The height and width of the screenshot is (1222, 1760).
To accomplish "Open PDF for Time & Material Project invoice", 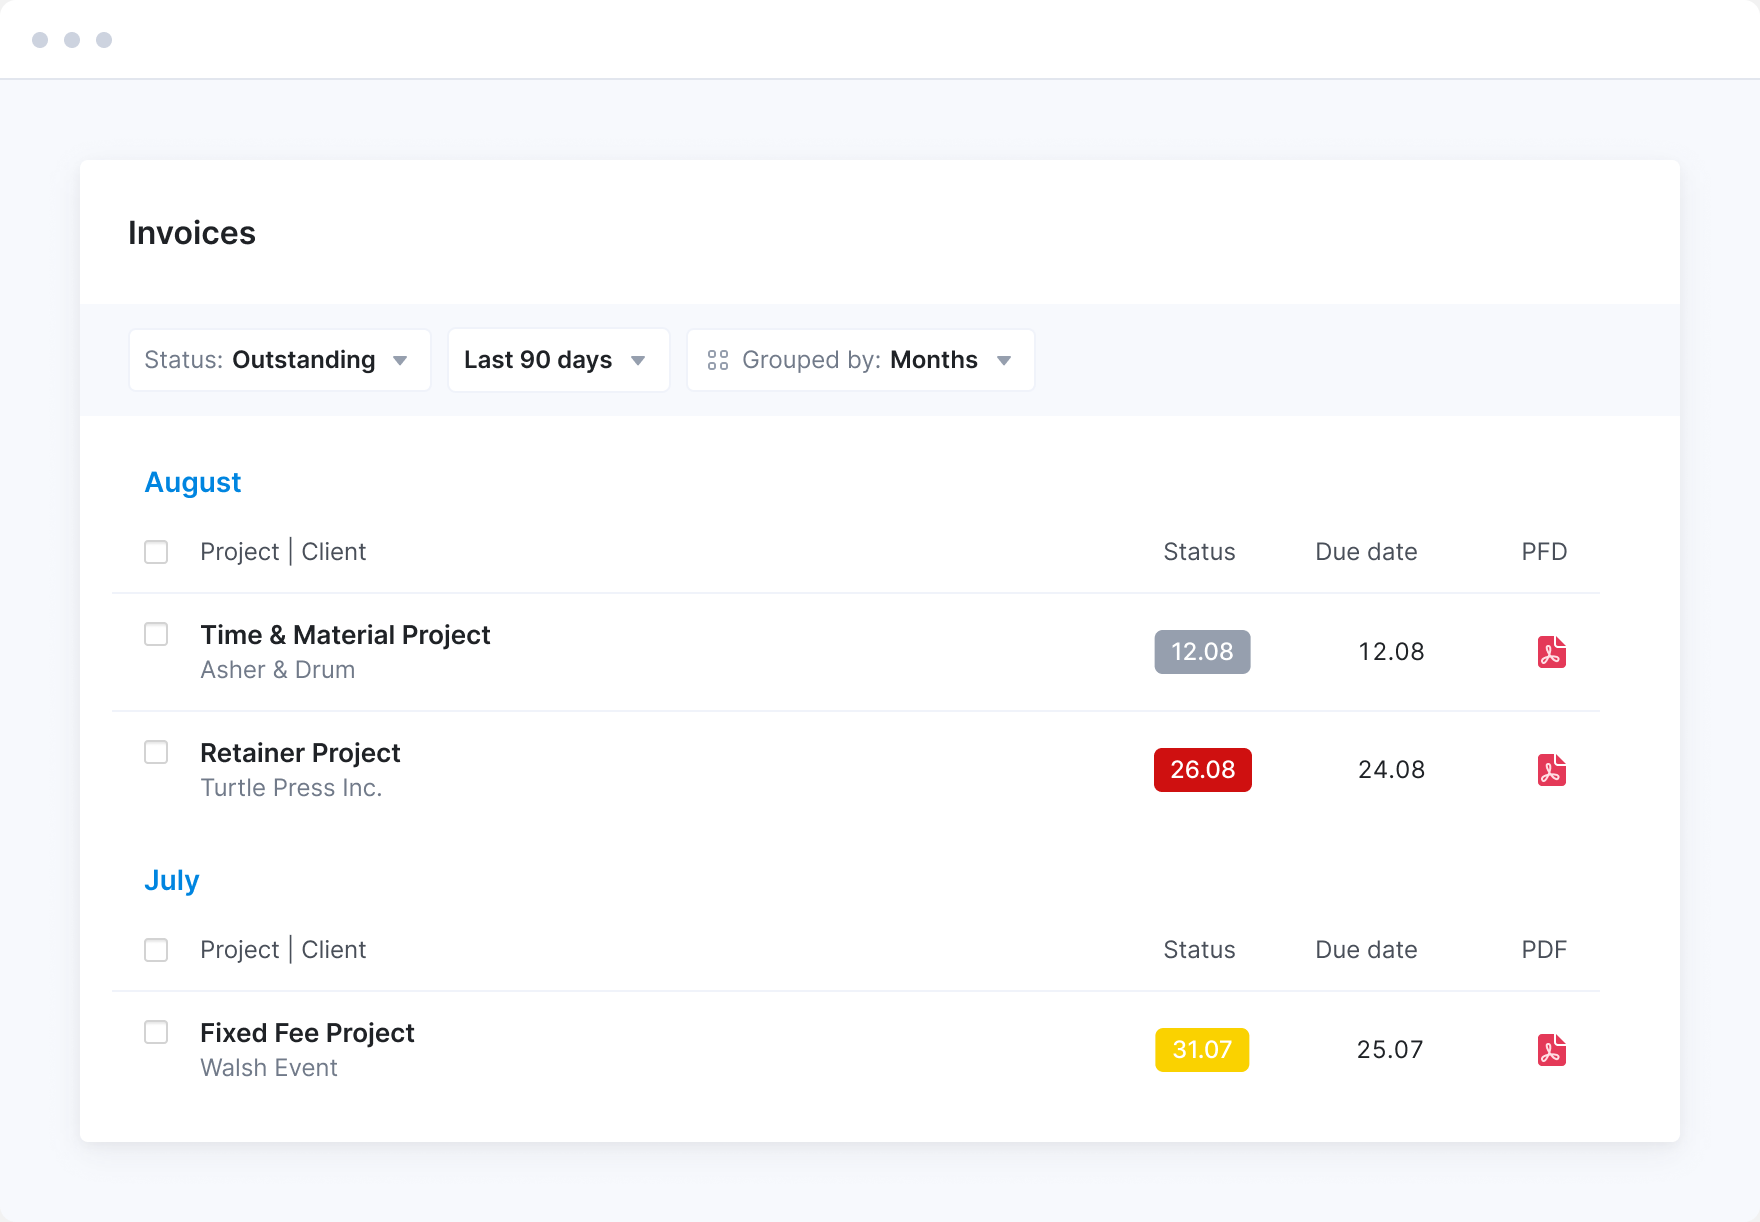I will (1551, 652).
